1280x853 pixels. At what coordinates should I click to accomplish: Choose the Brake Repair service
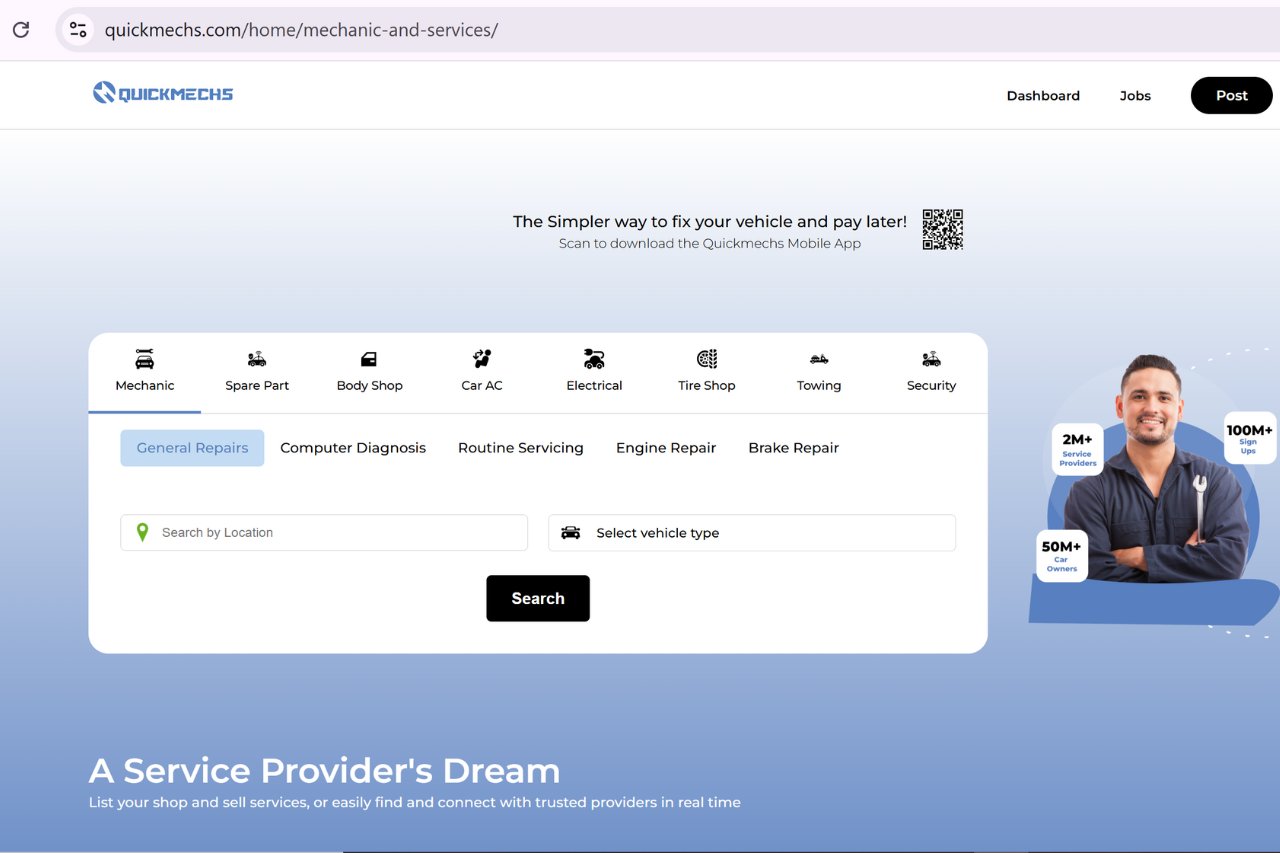[x=793, y=448]
